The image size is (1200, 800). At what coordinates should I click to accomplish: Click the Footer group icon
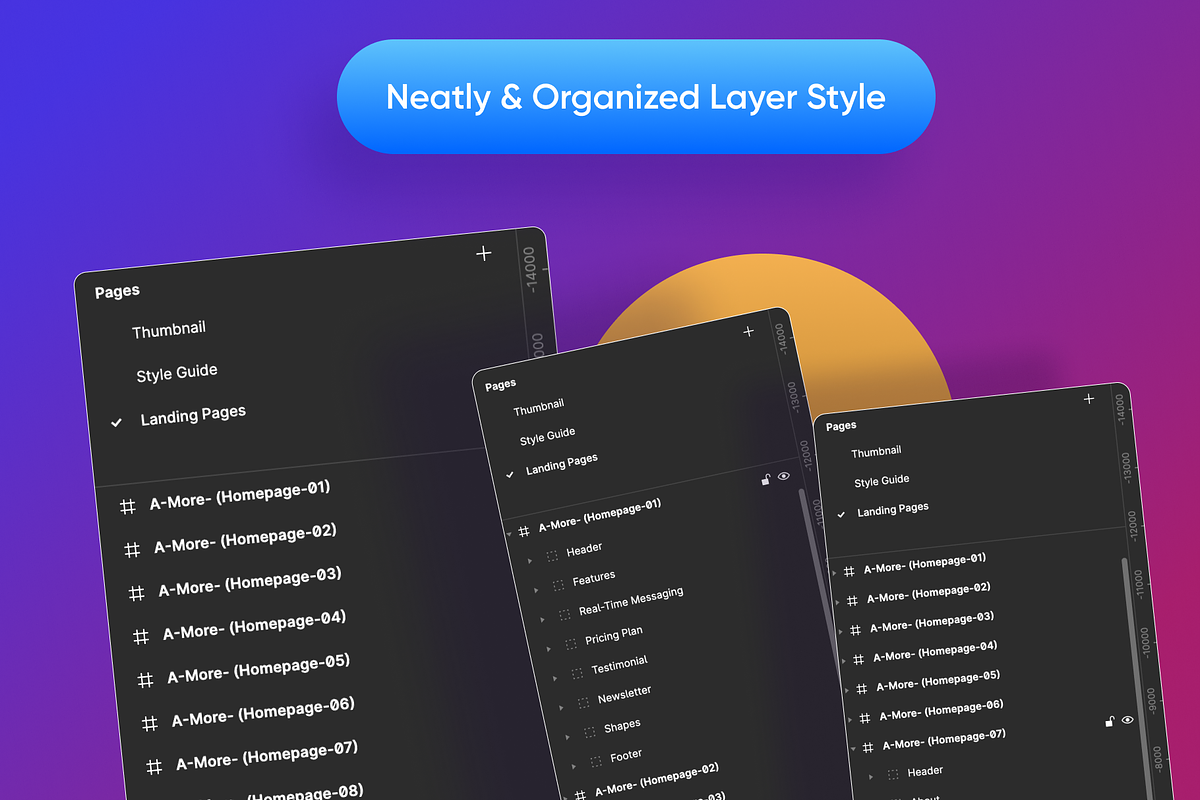pyautogui.click(x=595, y=761)
